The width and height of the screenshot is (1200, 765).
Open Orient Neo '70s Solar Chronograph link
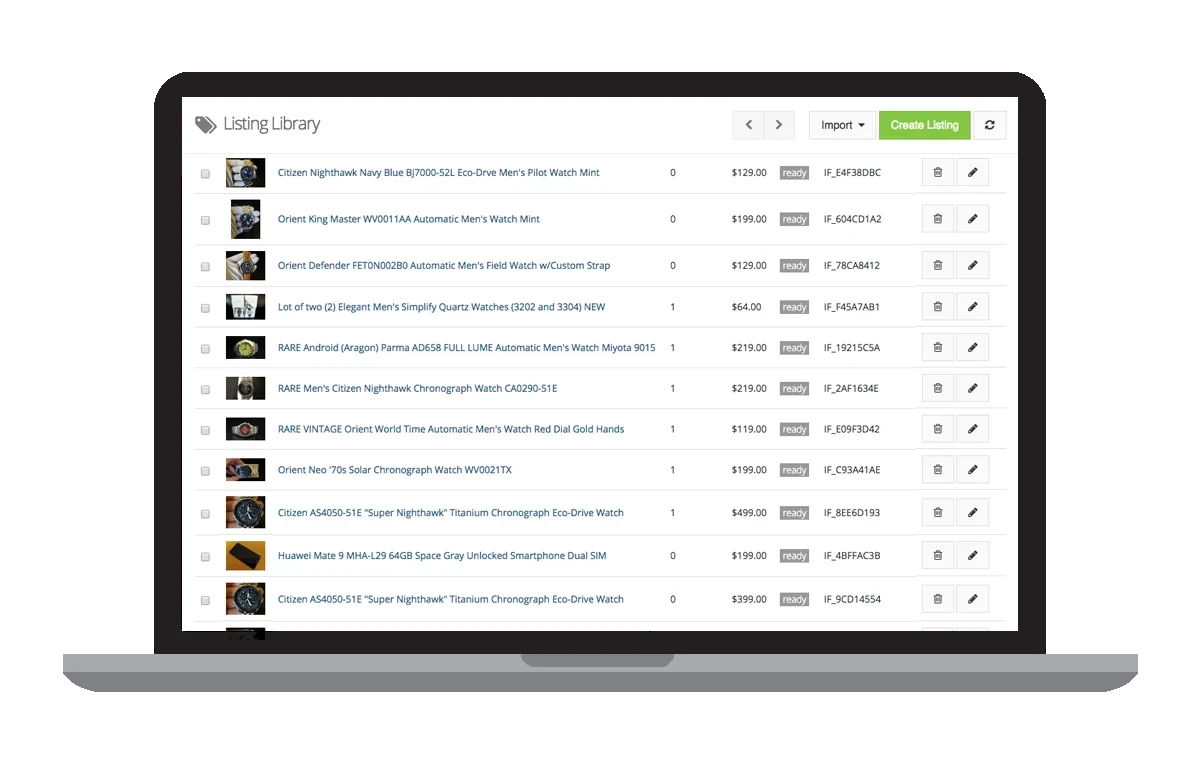click(x=395, y=470)
